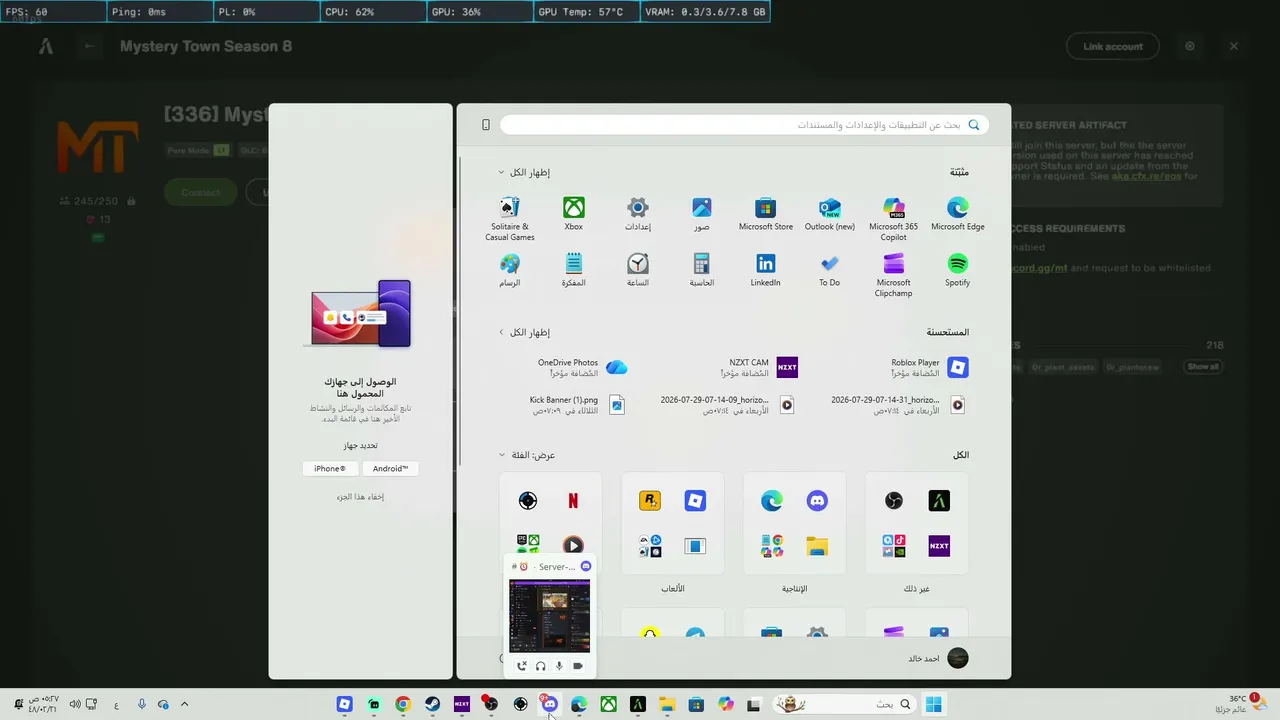
Task: Open FiveM in the Other category folder
Action: point(939,501)
